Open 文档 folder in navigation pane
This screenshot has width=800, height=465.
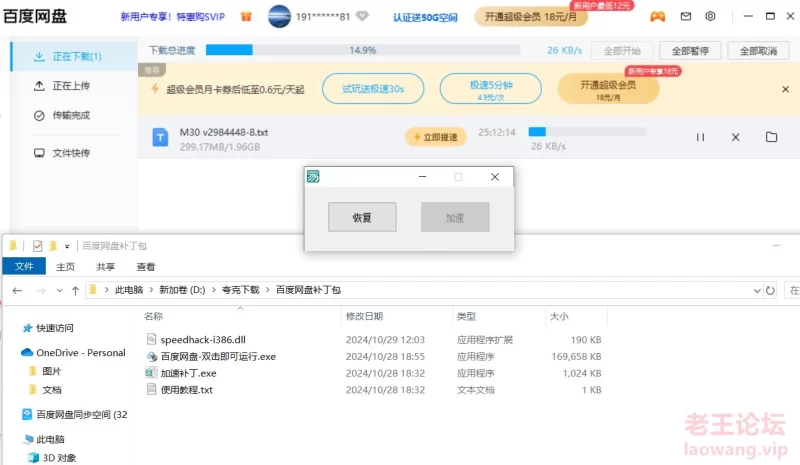[x=52, y=390]
